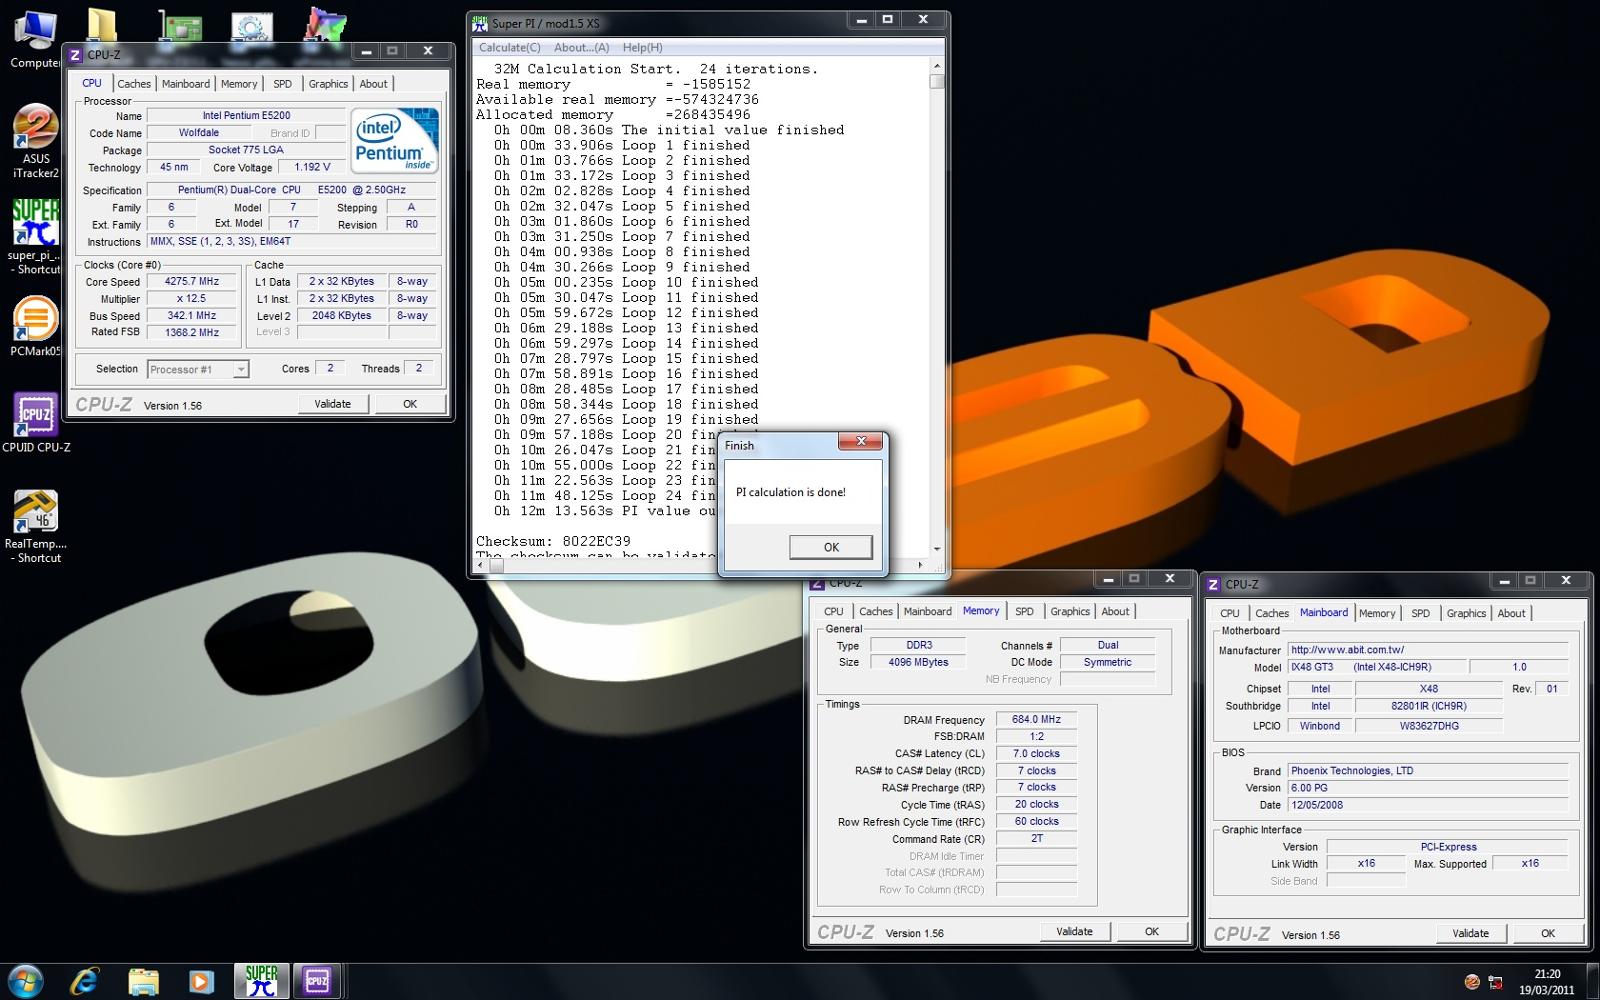Open the Calculate(C) menu in Super PI

509,47
